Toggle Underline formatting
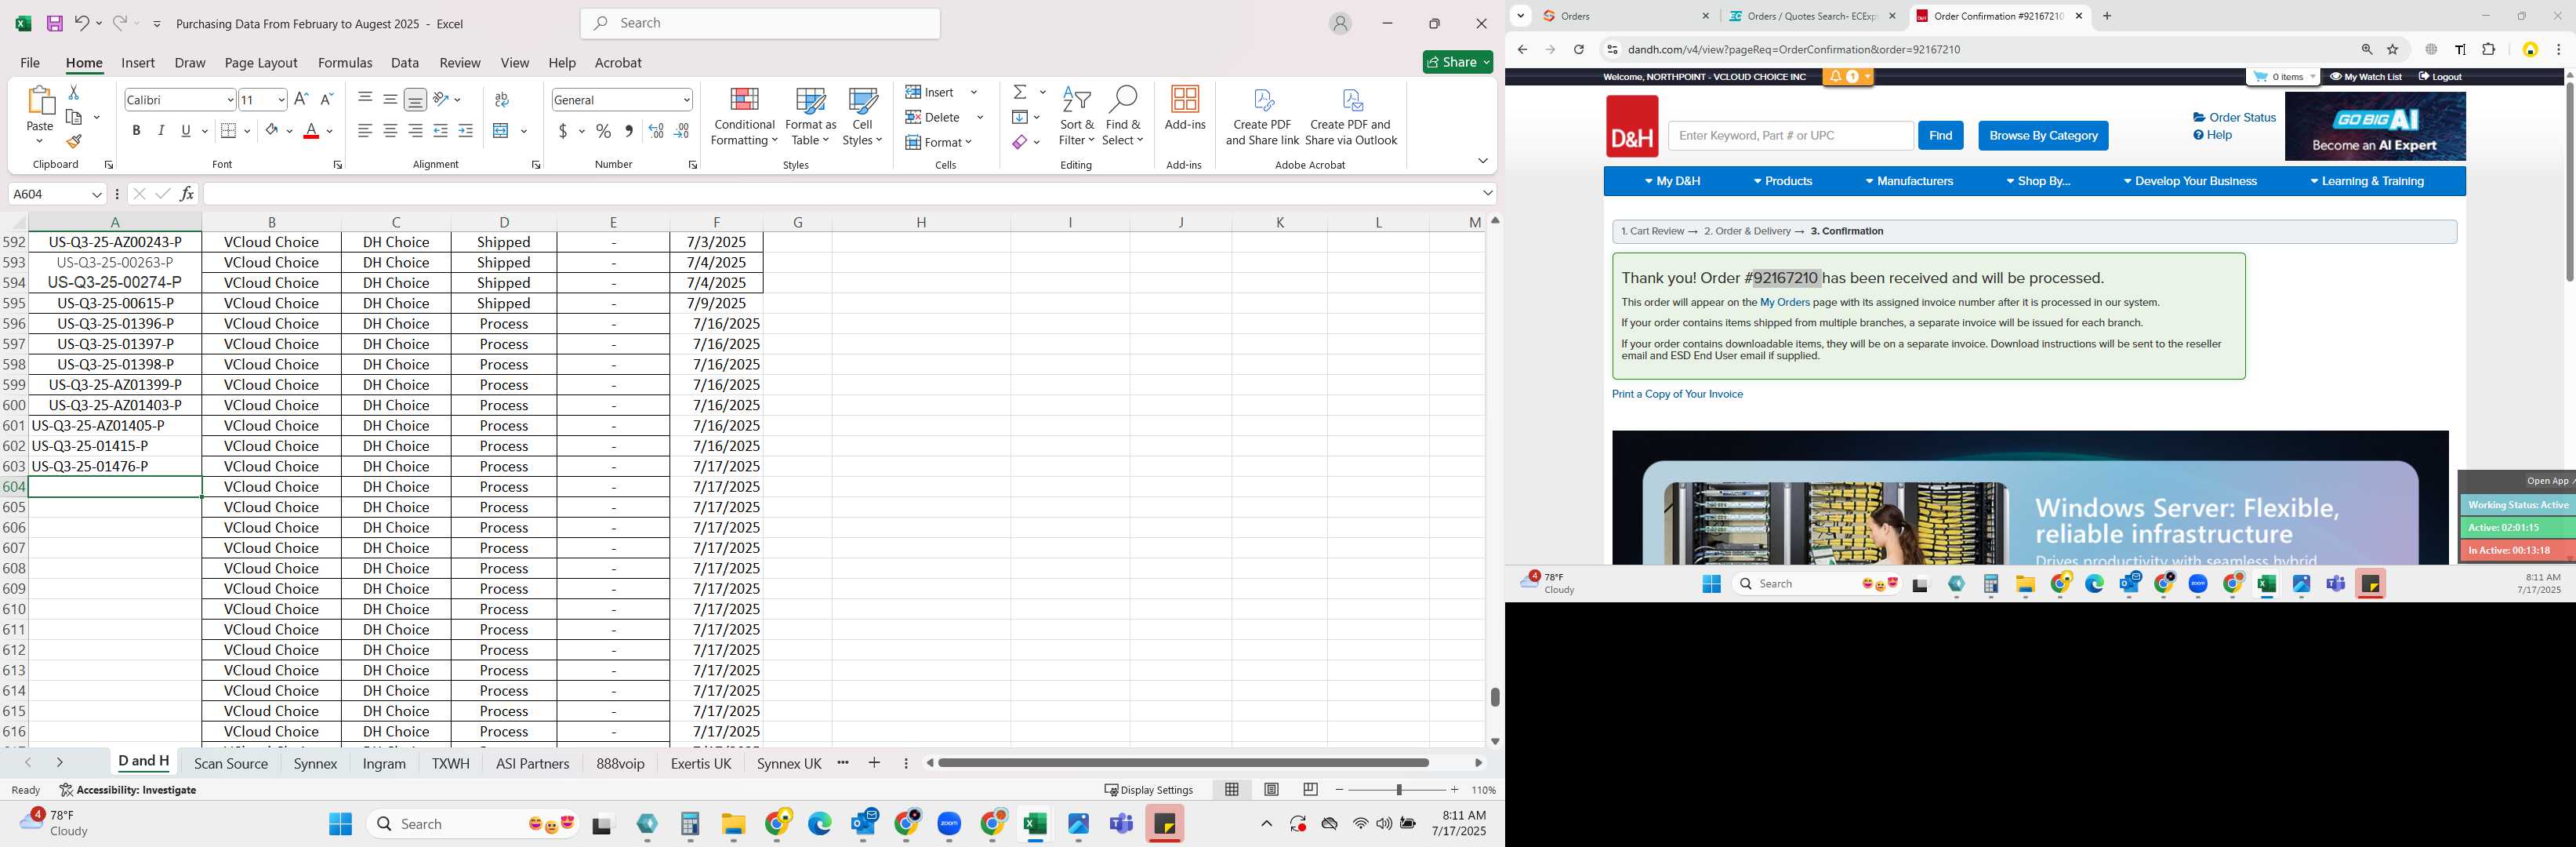 point(186,130)
